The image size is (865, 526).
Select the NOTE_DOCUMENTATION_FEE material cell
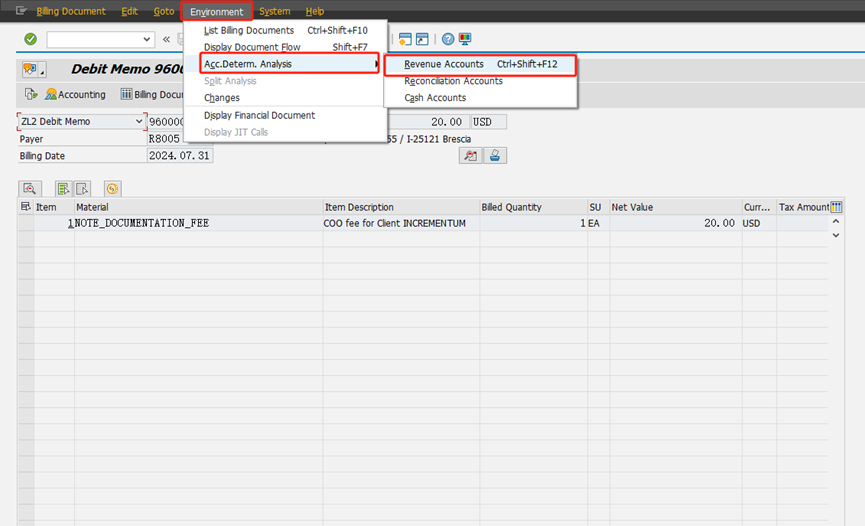pyautogui.click(x=142, y=223)
